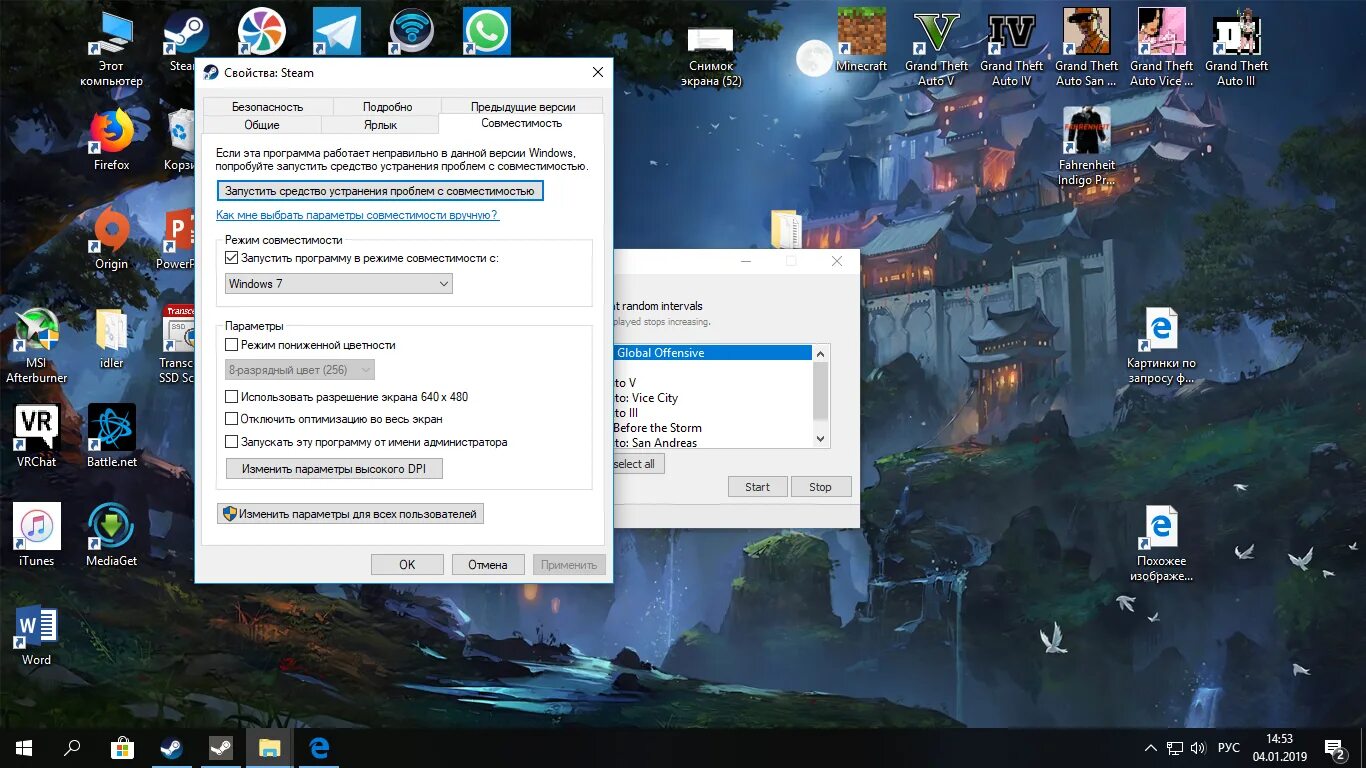Click game list scrollbar down arrow

pyautogui.click(x=821, y=439)
